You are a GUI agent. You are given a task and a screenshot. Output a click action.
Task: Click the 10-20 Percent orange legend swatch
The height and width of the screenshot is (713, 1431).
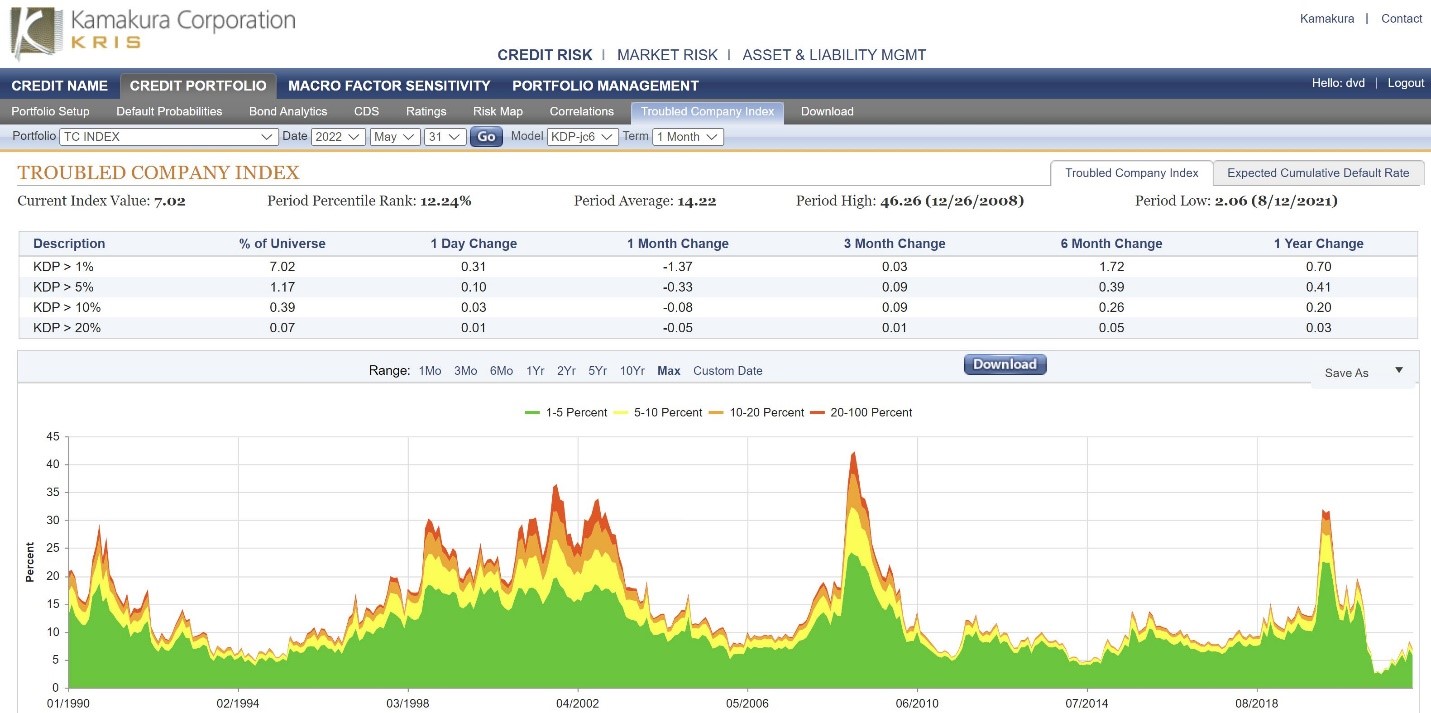click(x=717, y=412)
